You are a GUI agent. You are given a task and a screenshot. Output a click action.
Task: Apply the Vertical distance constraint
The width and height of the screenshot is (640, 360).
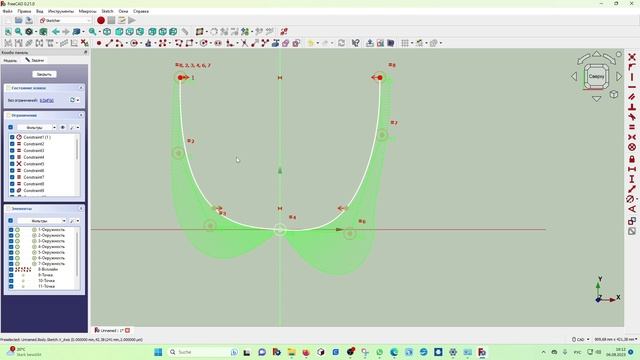632,179
